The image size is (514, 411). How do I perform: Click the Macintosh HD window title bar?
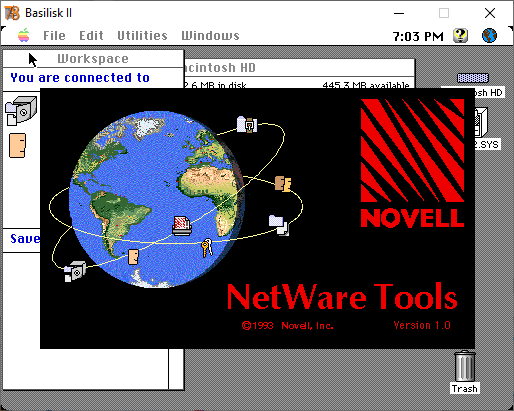(299, 68)
